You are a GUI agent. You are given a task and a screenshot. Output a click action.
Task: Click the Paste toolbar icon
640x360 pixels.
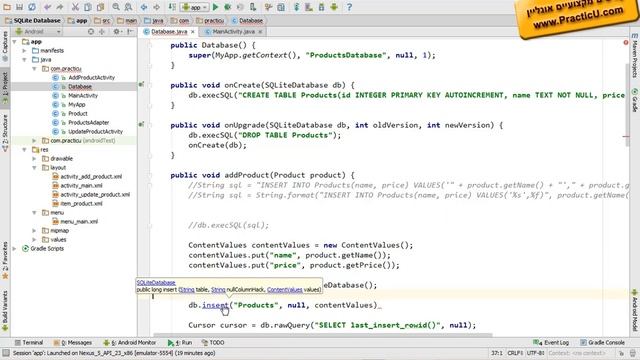[100, 7]
